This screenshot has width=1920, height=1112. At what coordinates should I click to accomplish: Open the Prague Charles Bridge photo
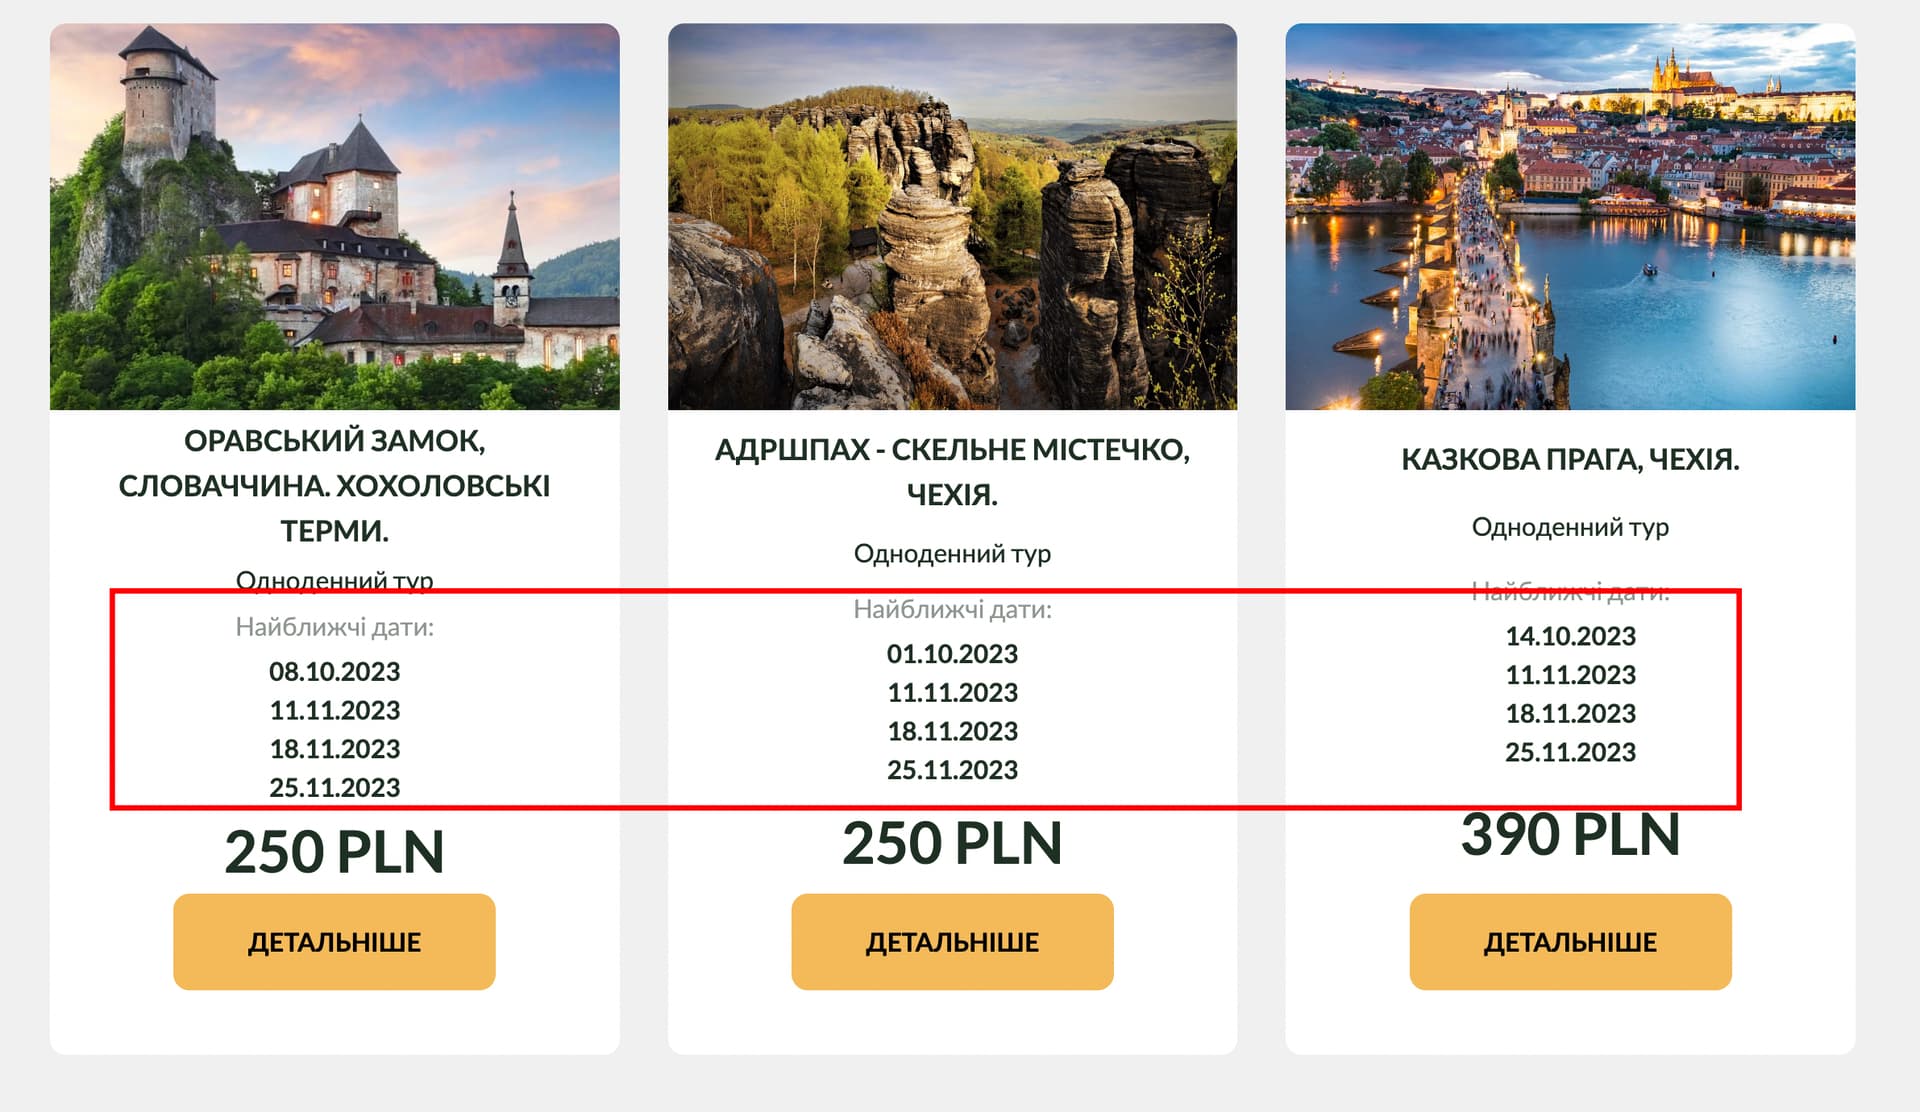click(1570, 216)
